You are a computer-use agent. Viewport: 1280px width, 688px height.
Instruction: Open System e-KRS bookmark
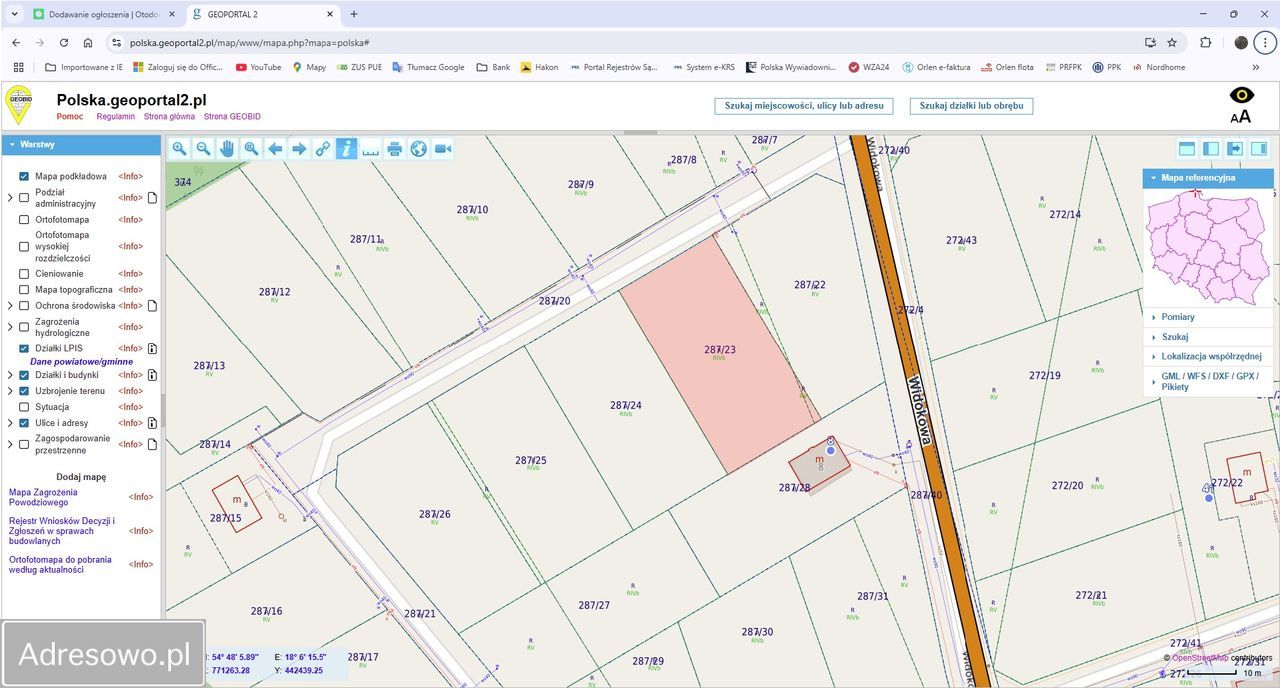[702, 67]
